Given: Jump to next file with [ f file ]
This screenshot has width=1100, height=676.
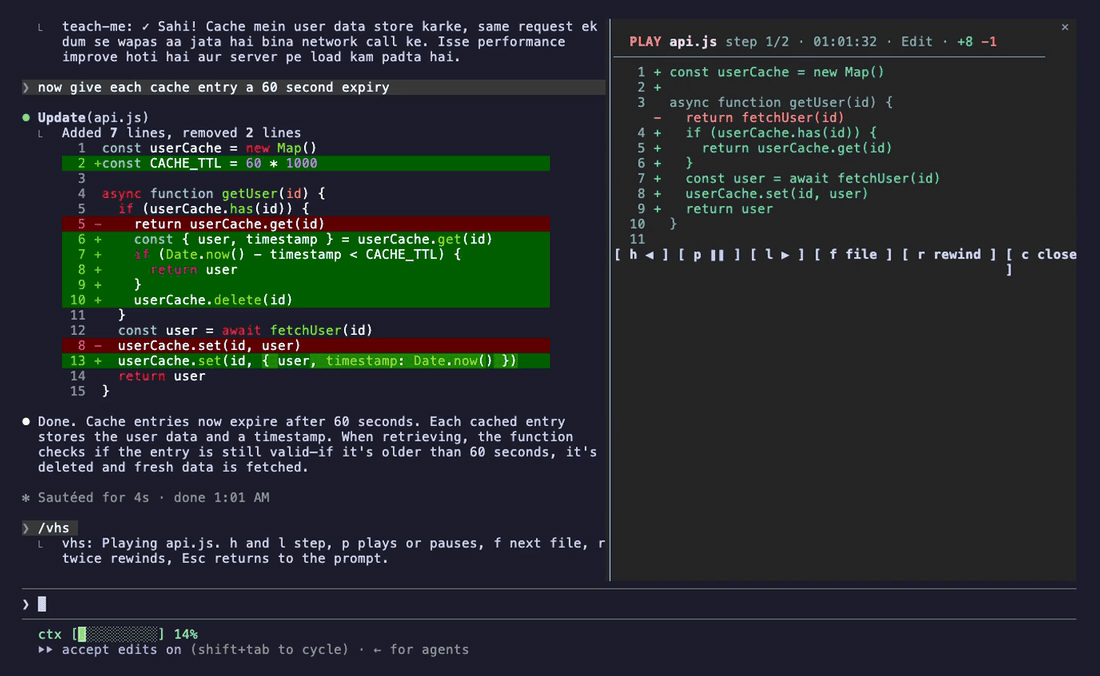Looking at the screenshot, I should coord(853,255).
